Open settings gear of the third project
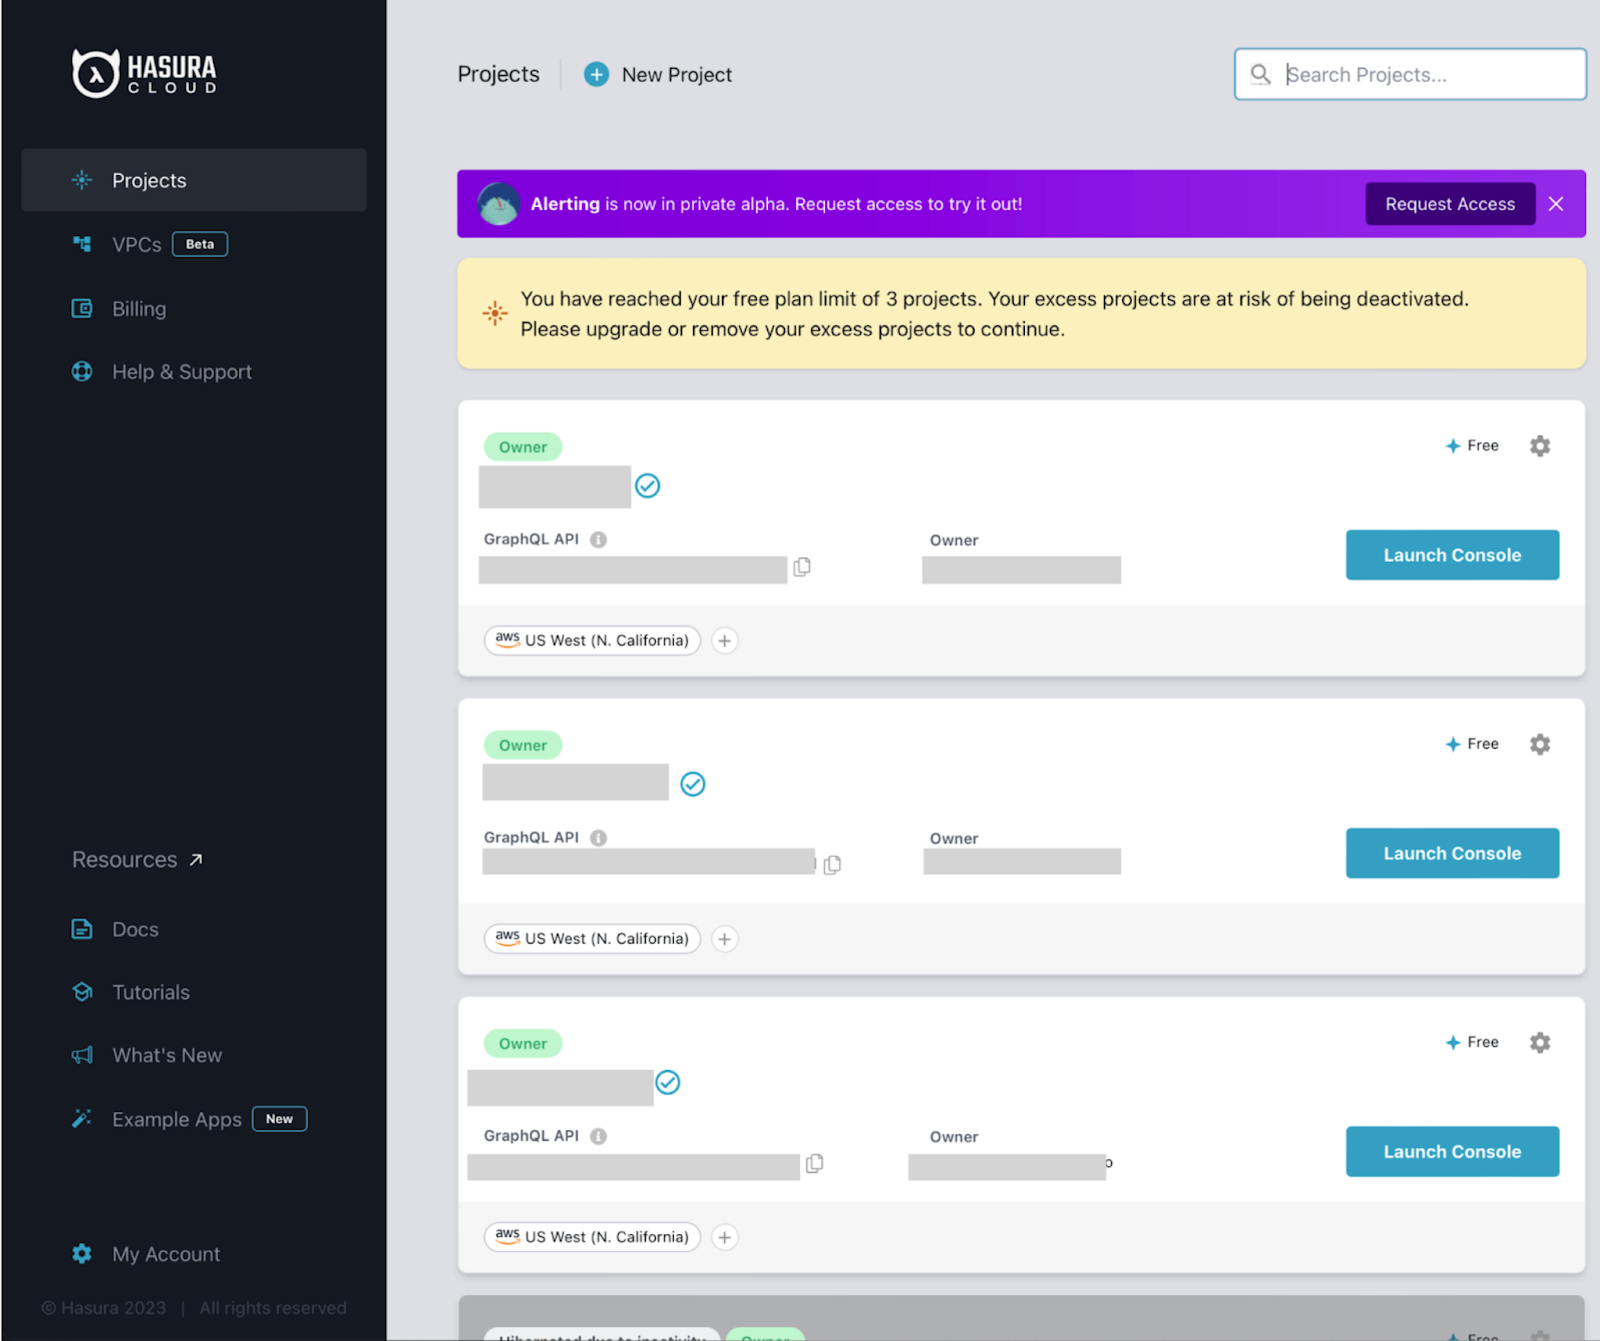The width and height of the screenshot is (1600, 1341). [x=1540, y=1043]
